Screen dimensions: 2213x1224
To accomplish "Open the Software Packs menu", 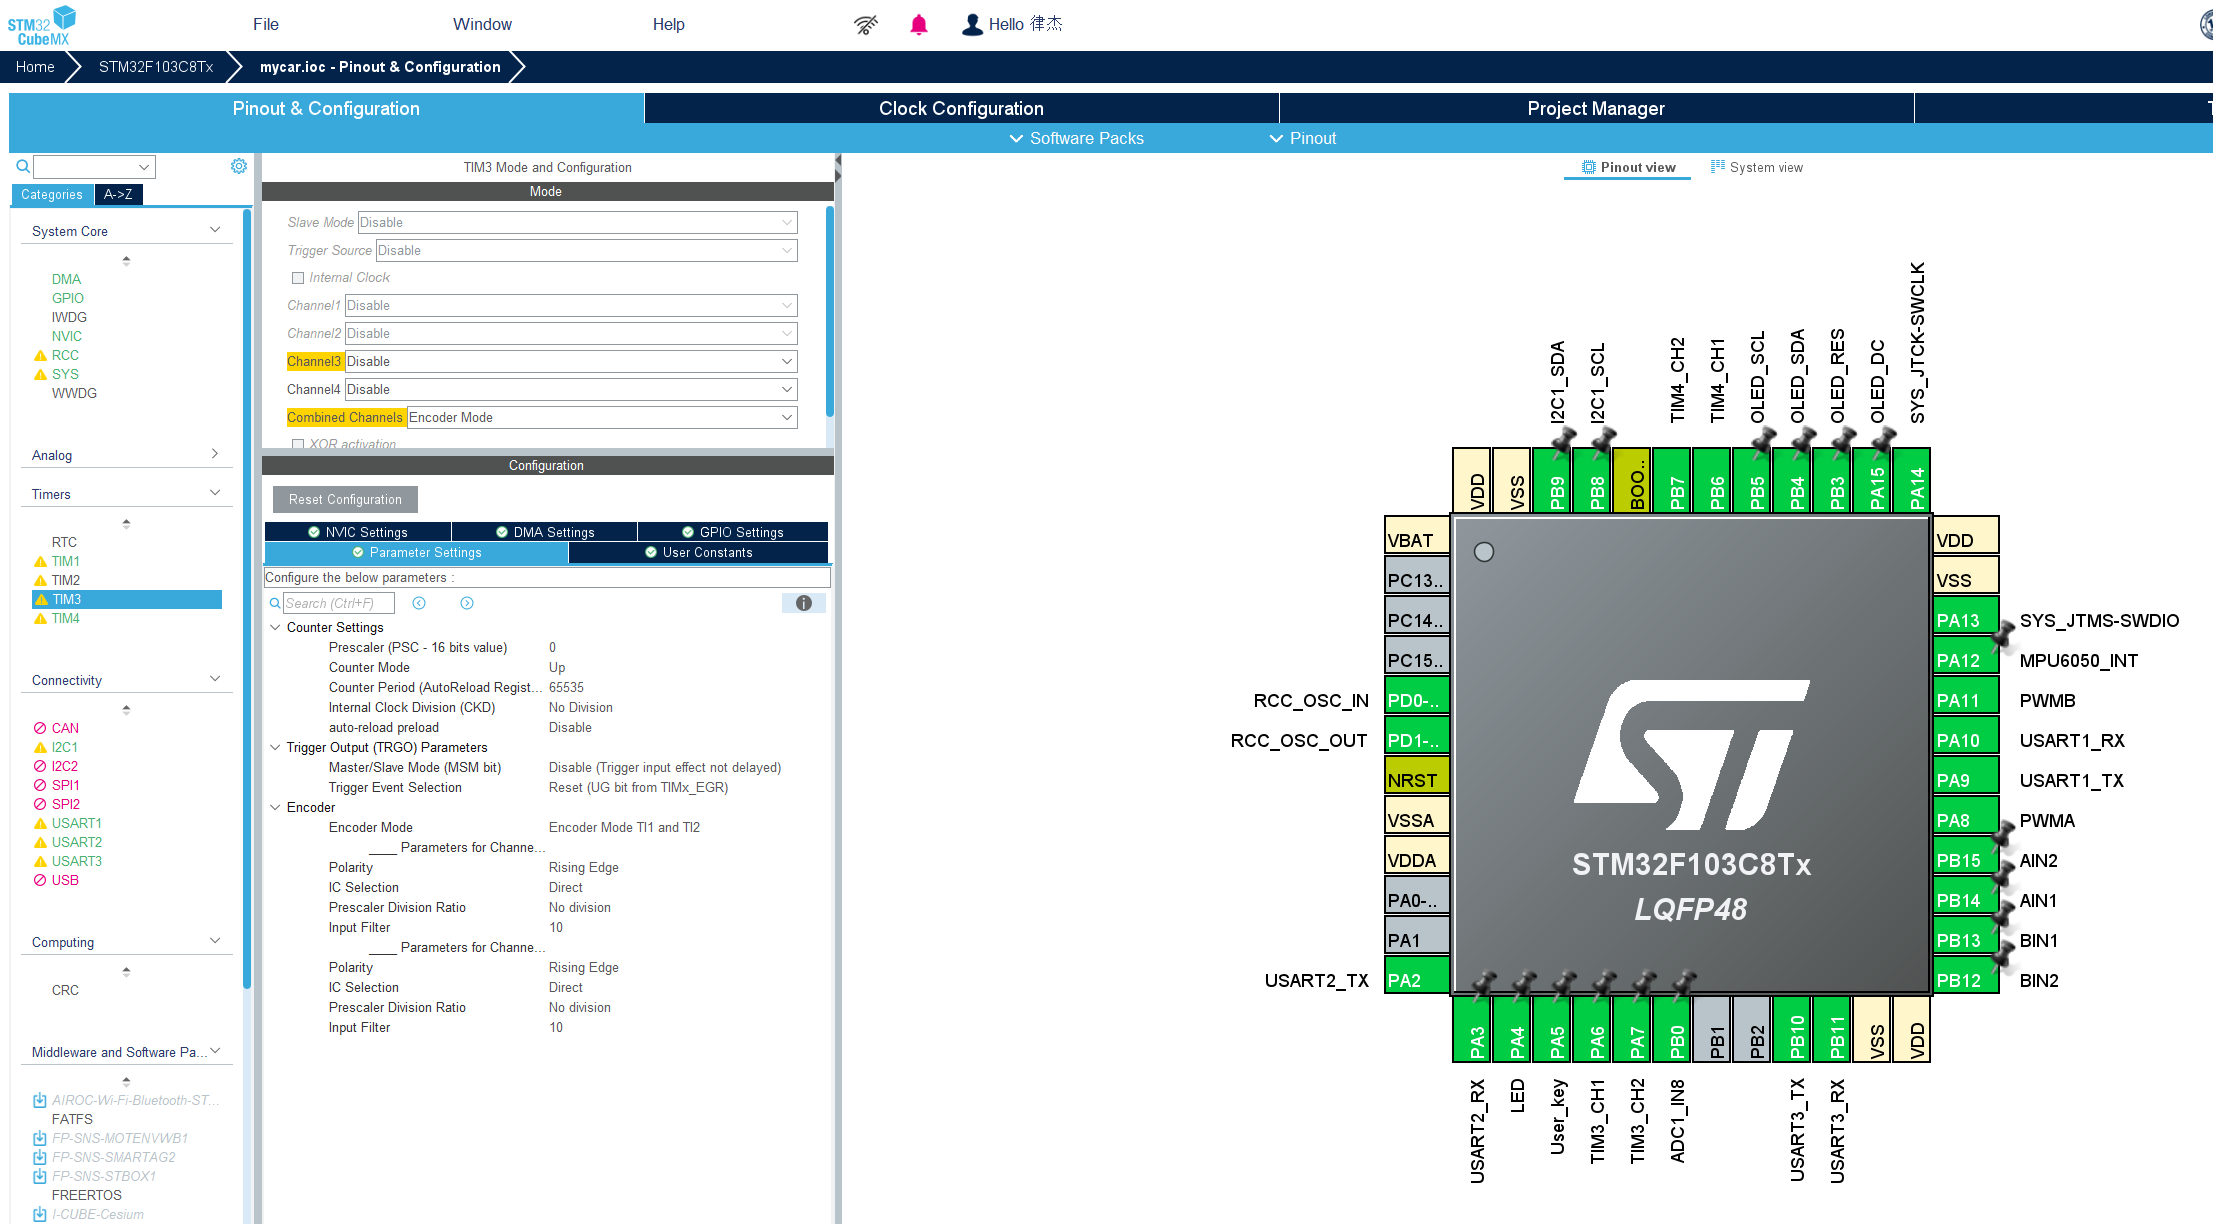I will [x=1076, y=138].
